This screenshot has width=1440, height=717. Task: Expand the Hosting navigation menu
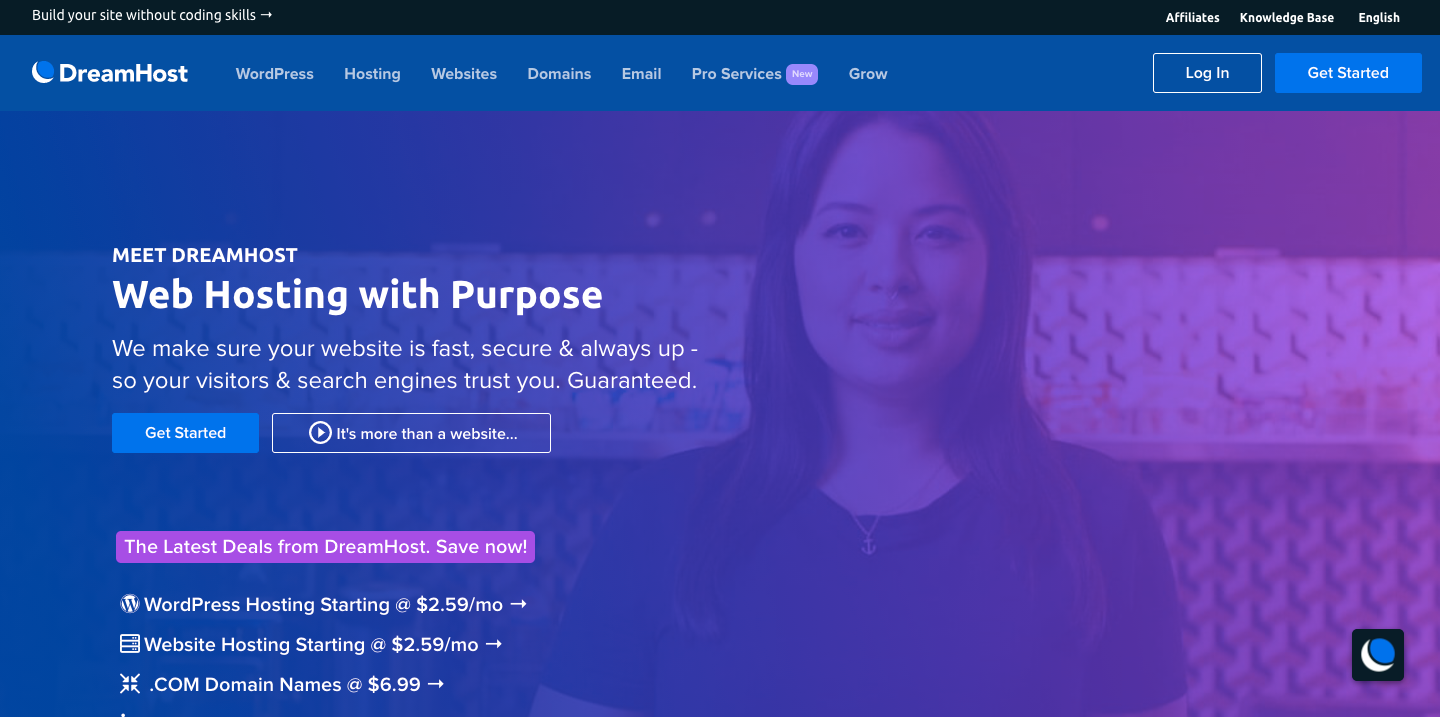coord(372,74)
